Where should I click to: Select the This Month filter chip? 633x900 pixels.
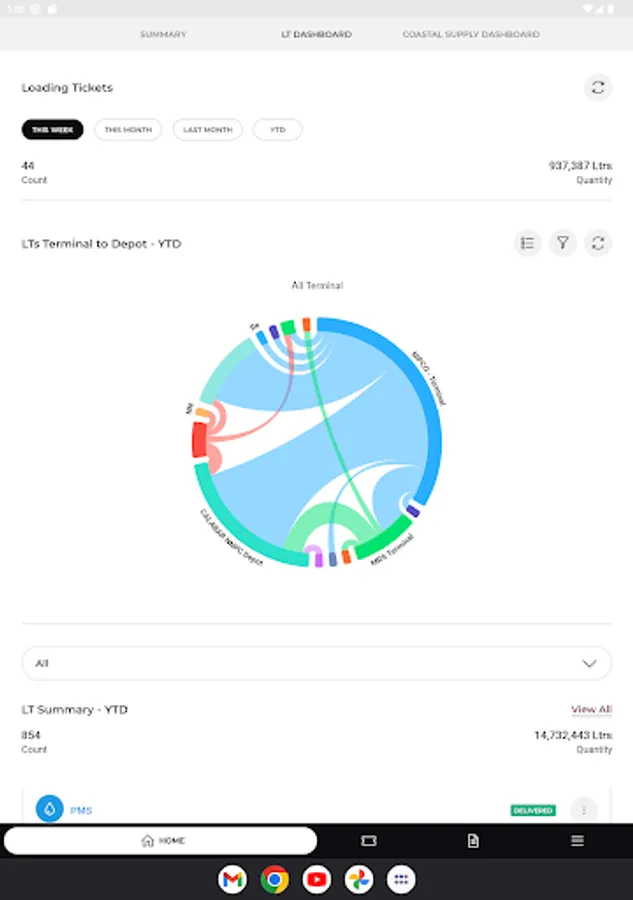128,130
